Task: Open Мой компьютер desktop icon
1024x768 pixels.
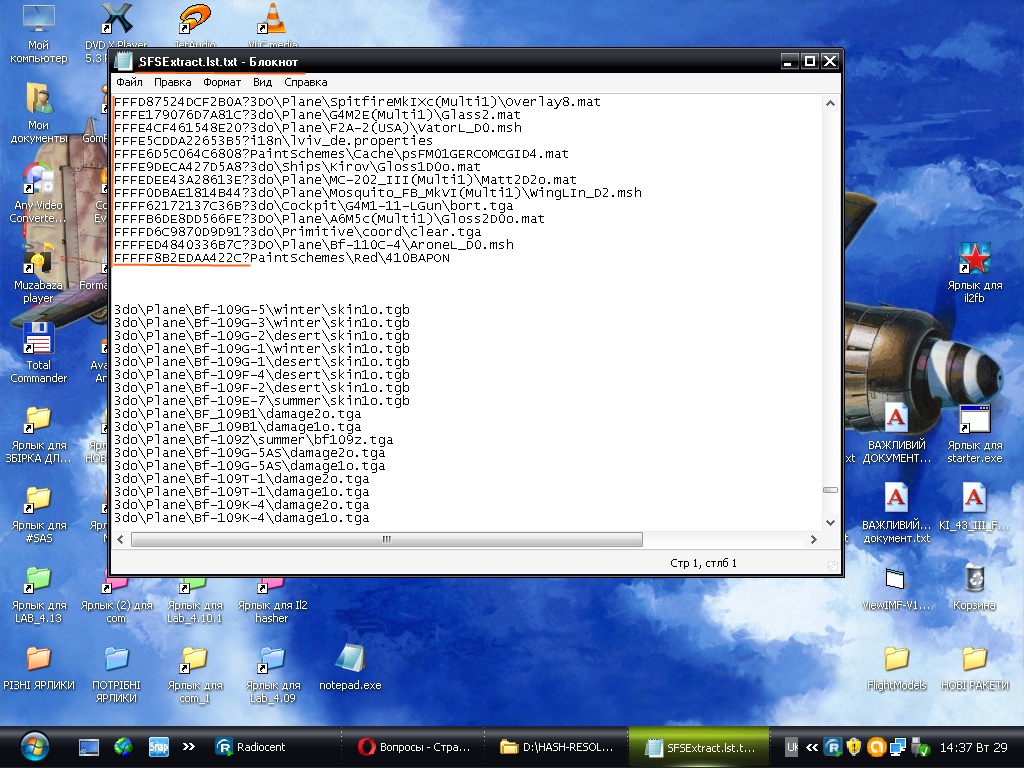Action: (x=39, y=33)
